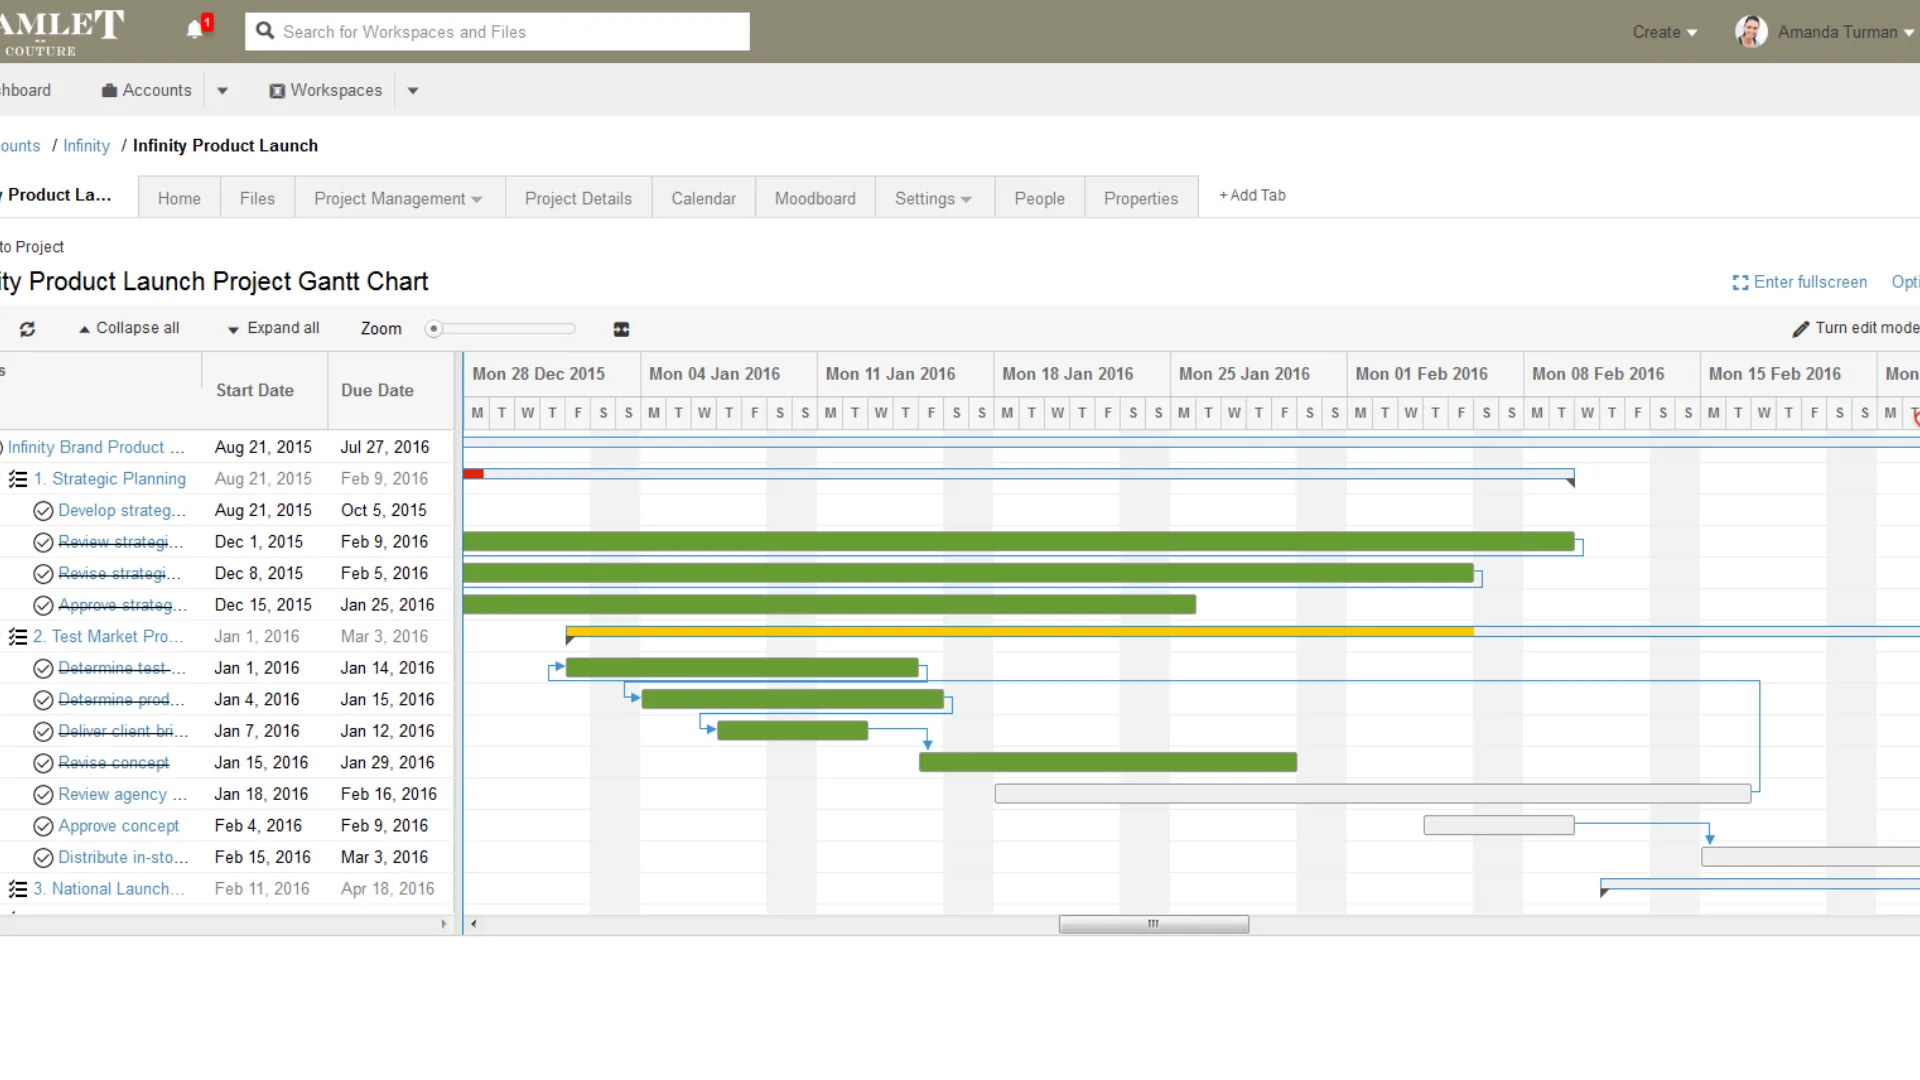Click the Due Date column header
The height and width of the screenshot is (1080, 1920).
point(377,391)
